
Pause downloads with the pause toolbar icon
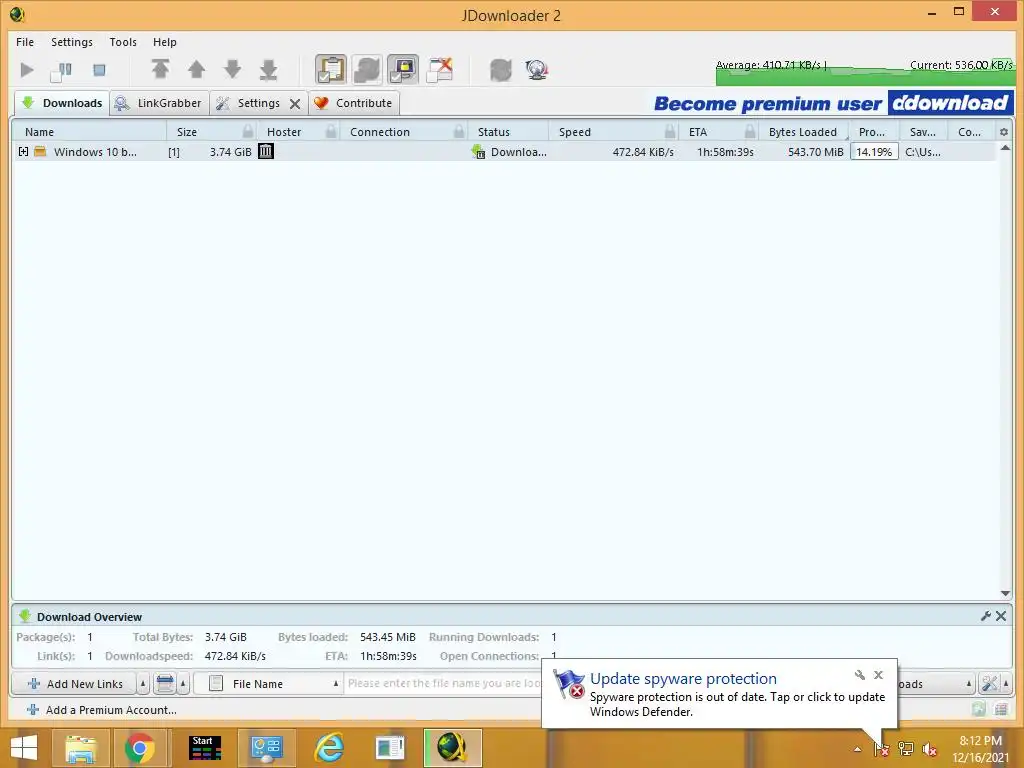coord(61,70)
